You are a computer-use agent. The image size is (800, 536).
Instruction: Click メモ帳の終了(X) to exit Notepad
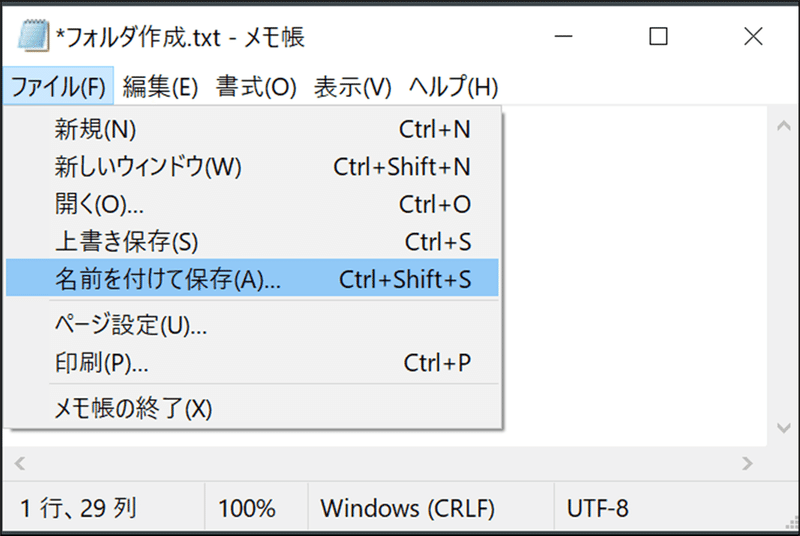[x=134, y=408]
